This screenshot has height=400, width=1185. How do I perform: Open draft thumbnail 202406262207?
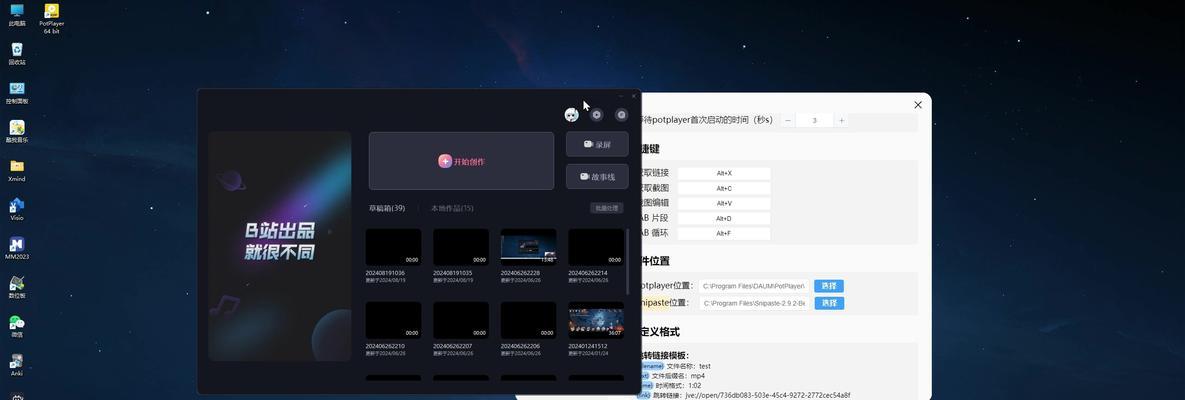[460, 321]
